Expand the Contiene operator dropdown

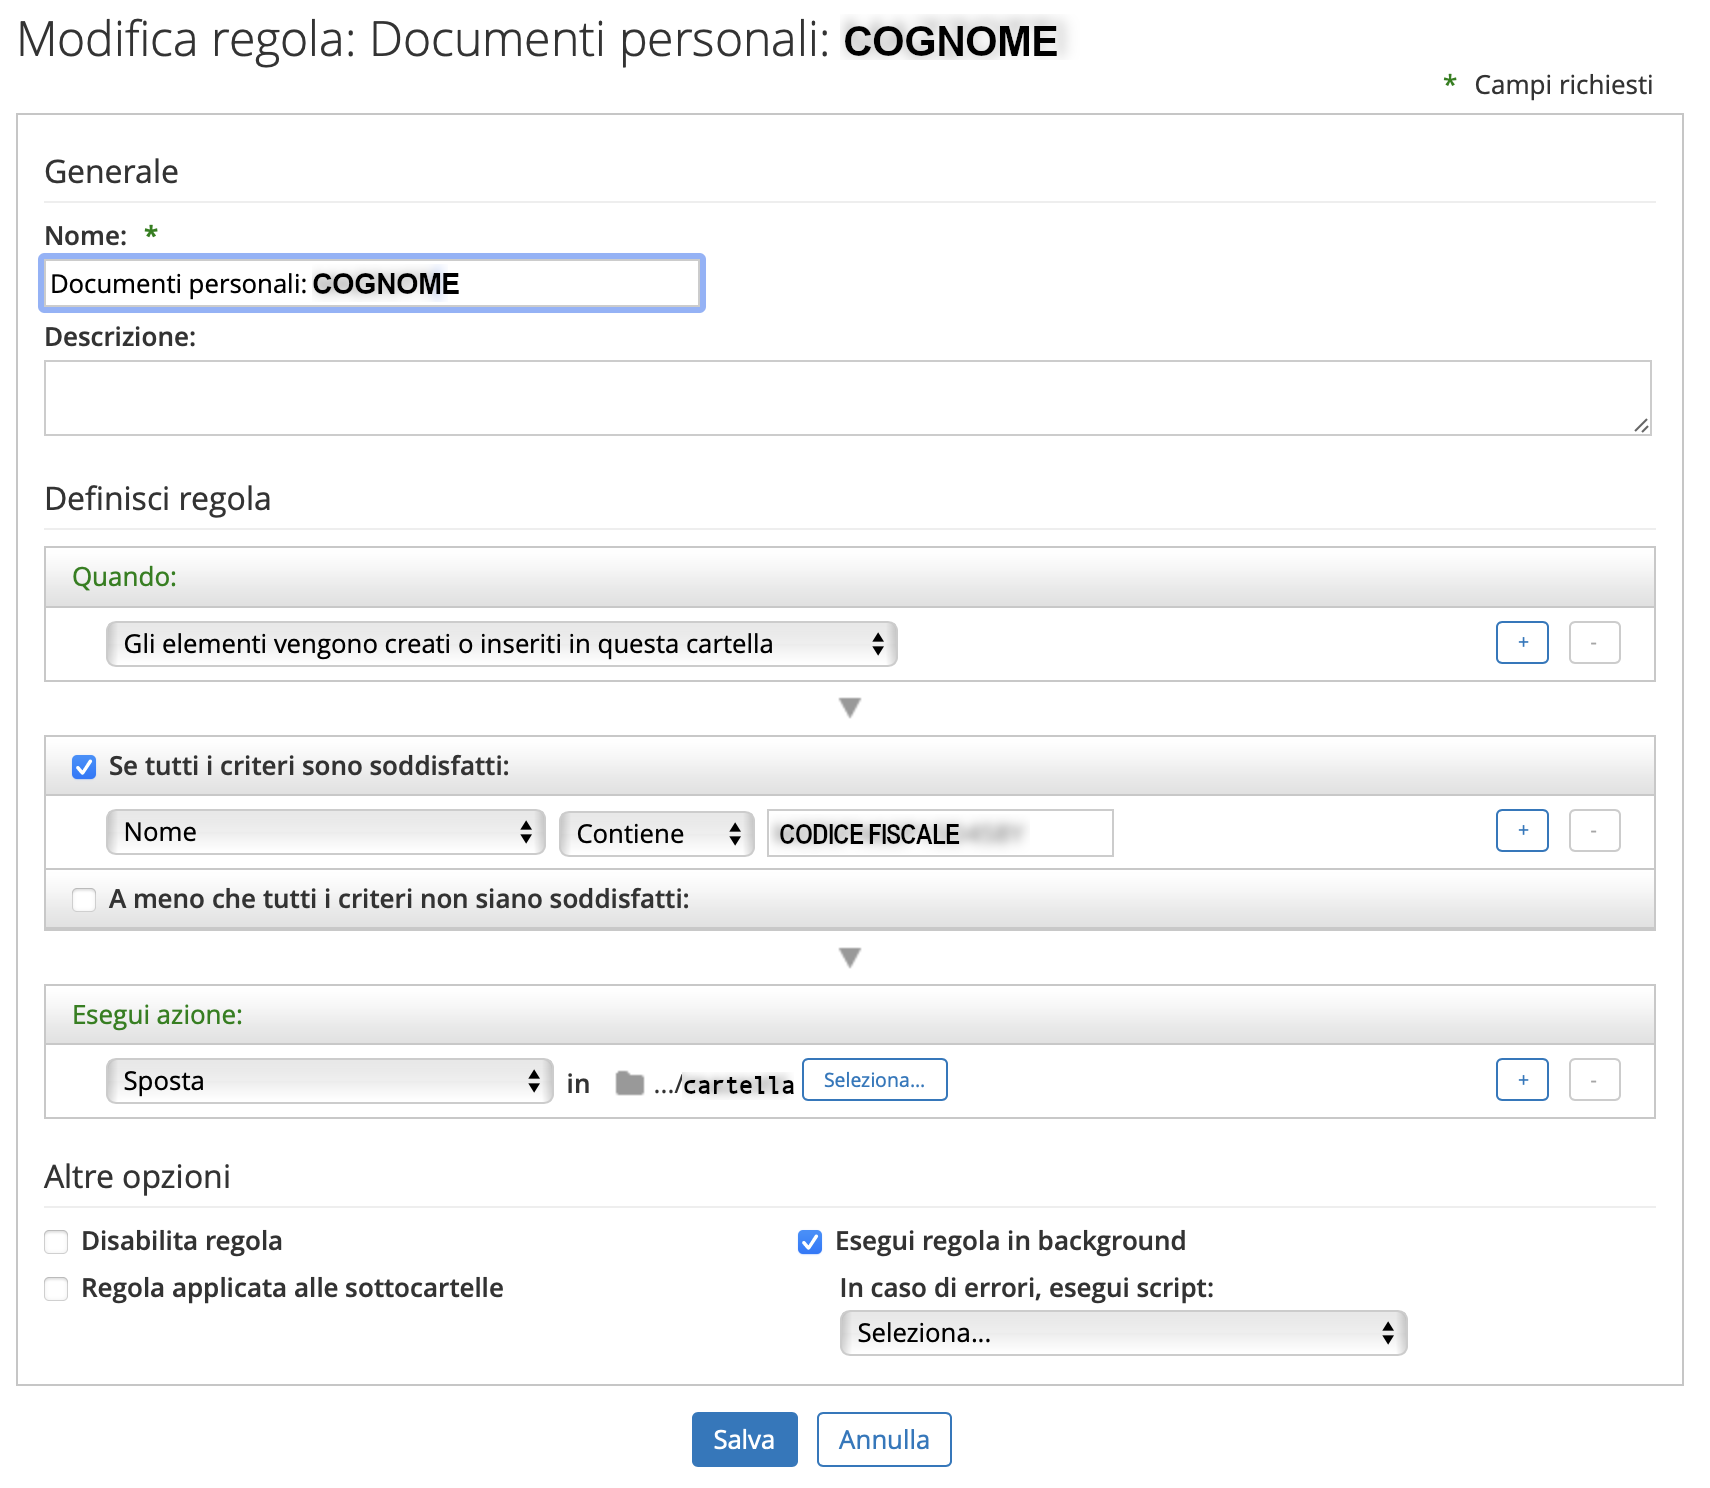(x=656, y=833)
